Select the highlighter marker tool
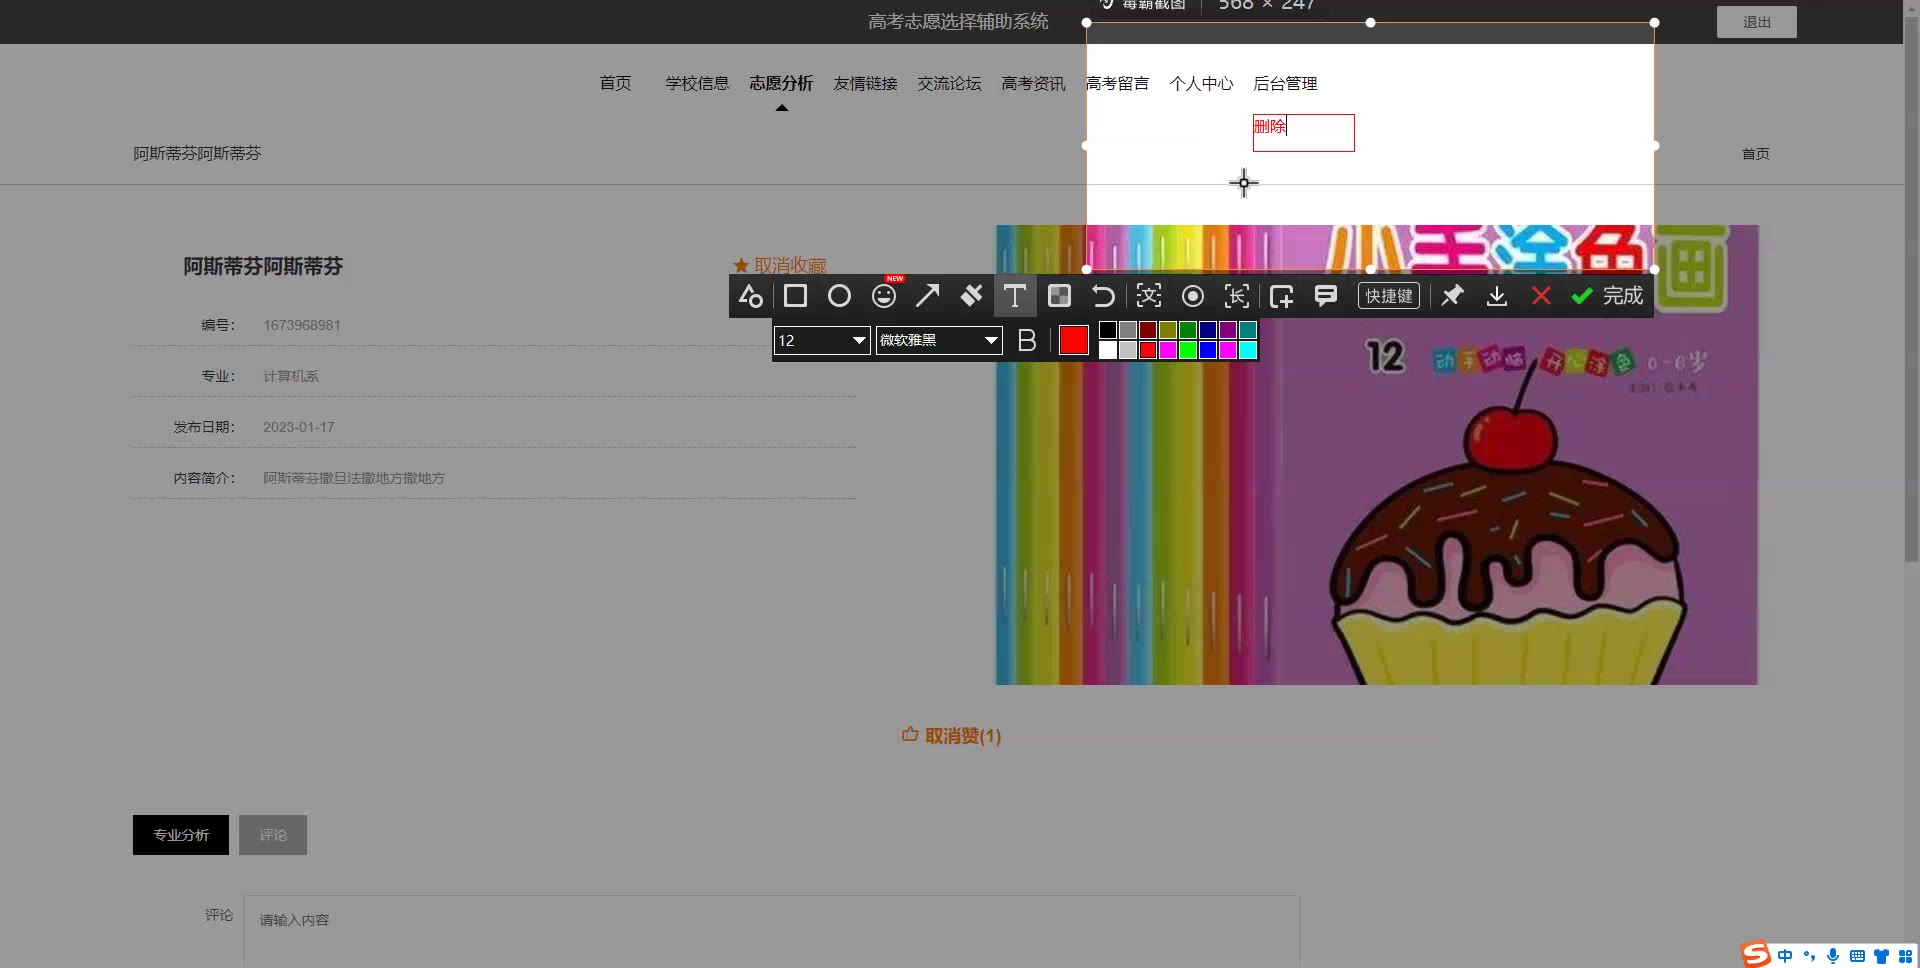Image resolution: width=1920 pixels, height=968 pixels. coord(971,296)
